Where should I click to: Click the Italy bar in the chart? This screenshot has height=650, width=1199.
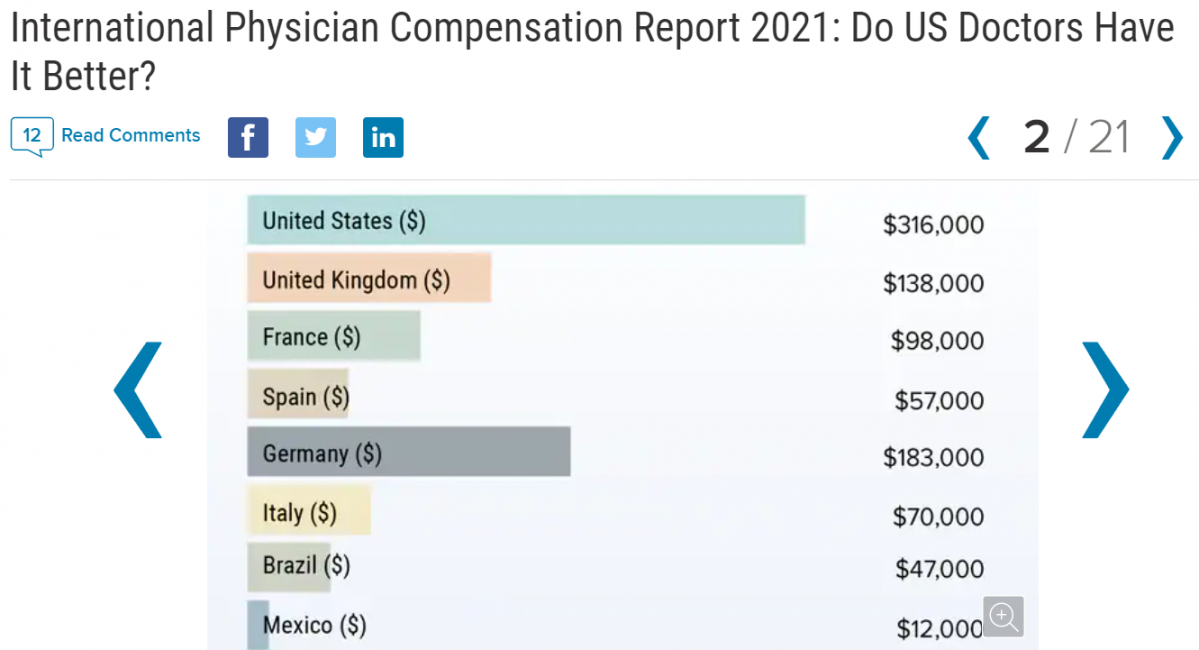coord(309,511)
